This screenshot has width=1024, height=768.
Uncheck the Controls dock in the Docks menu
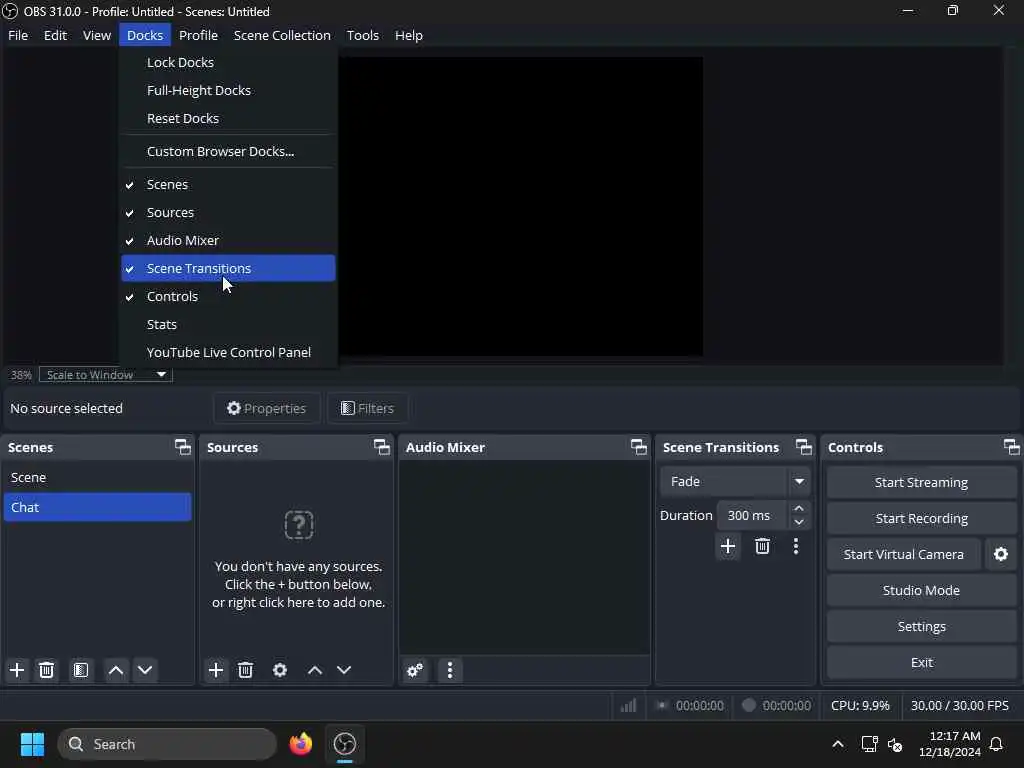(228, 296)
